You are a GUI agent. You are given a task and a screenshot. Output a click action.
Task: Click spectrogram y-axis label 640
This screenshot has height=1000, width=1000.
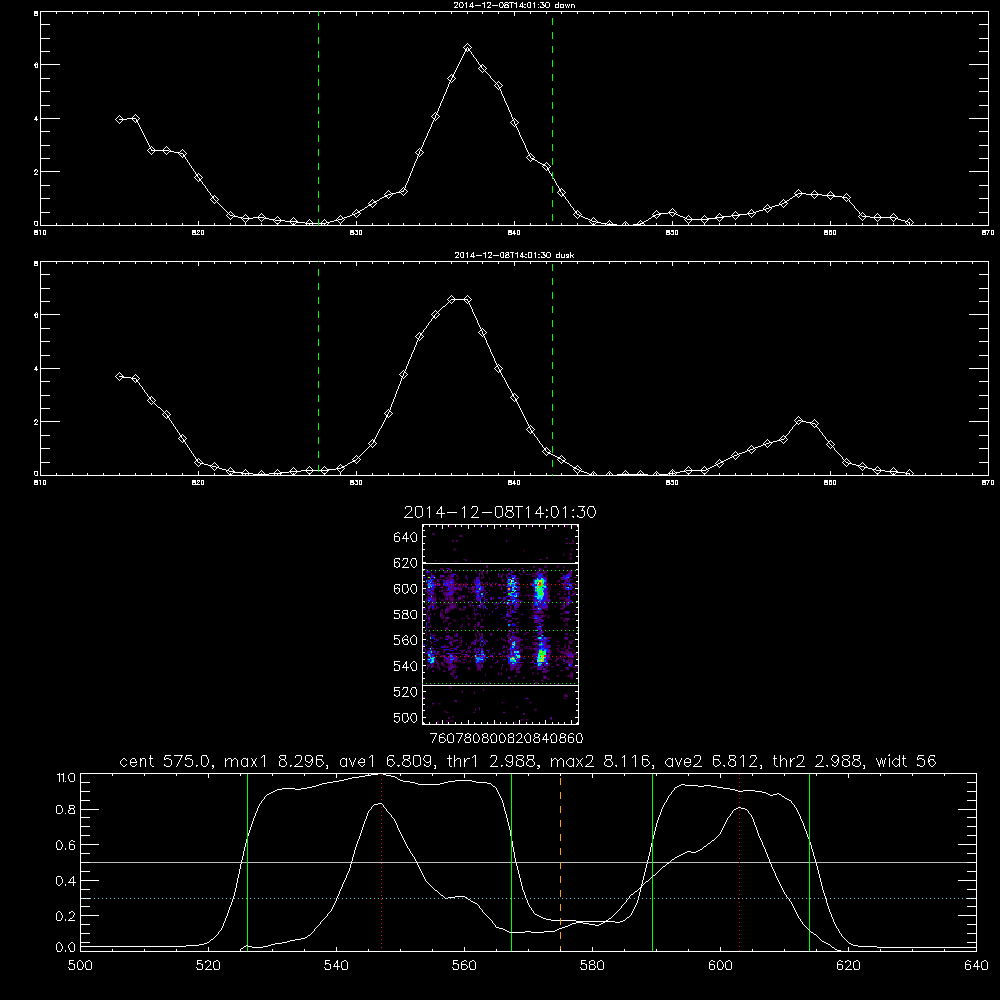click(405, 537)
